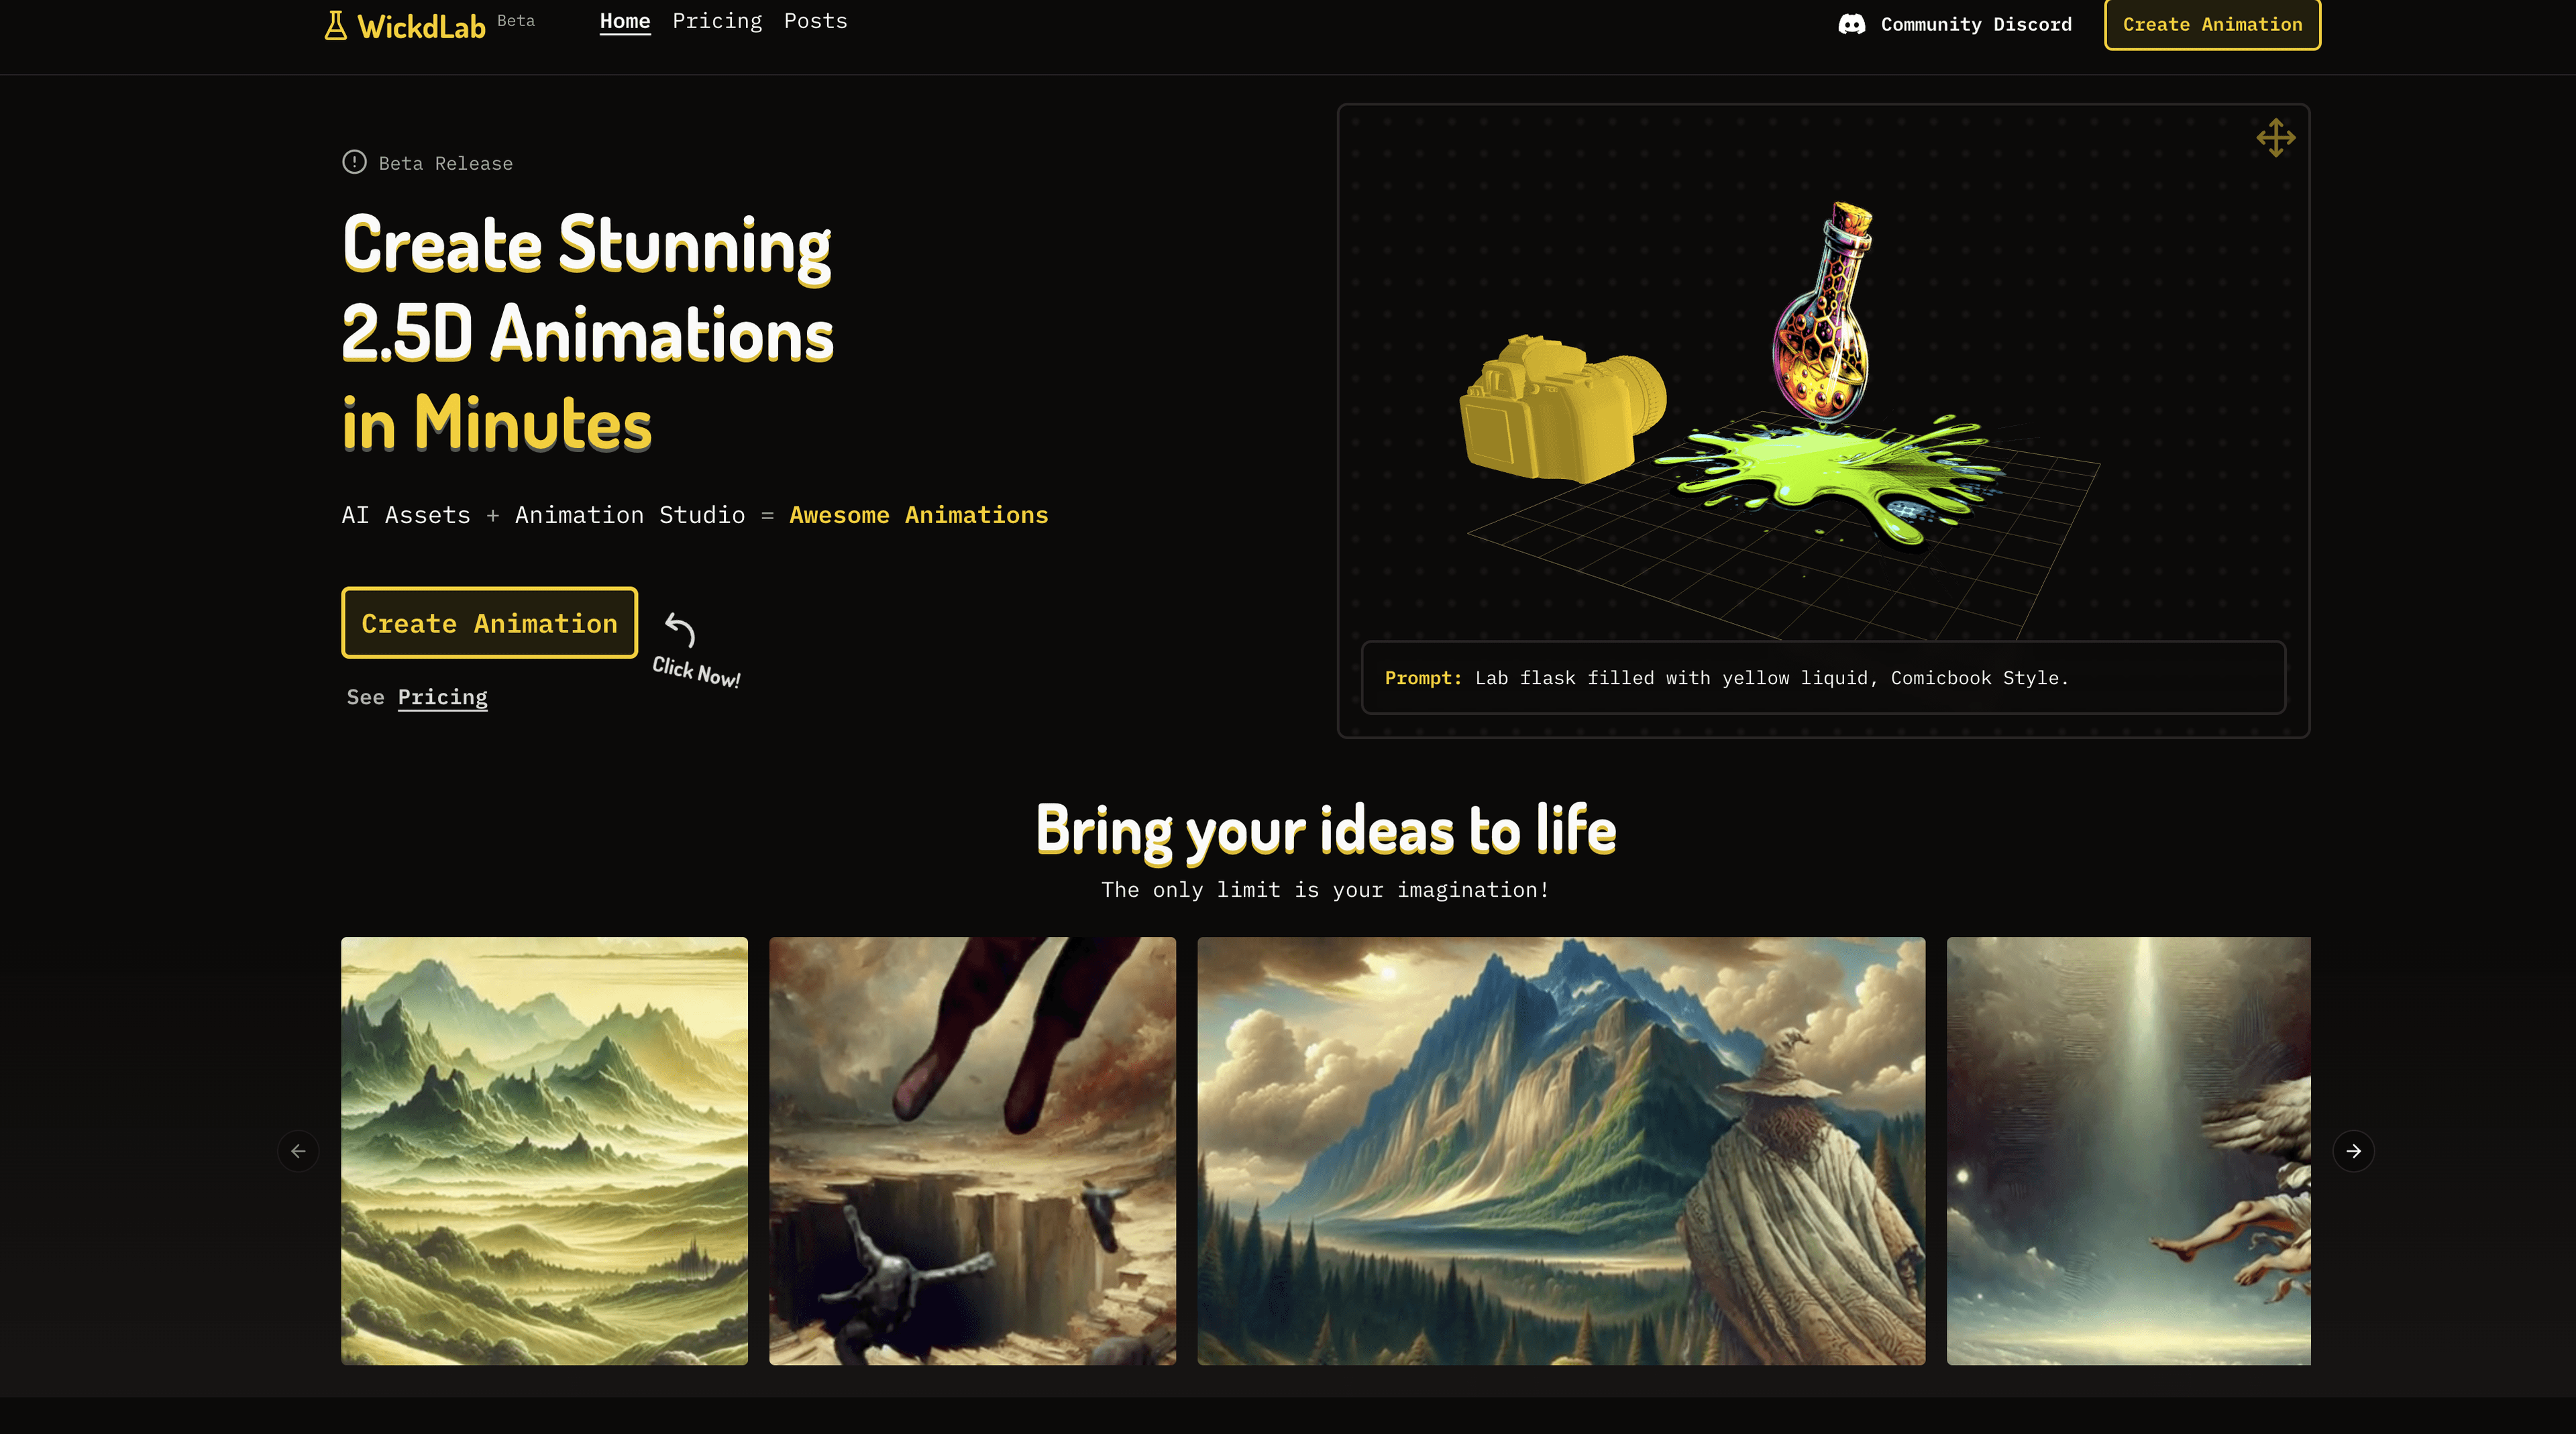Select the giant hand reaching down artwork
This screenshot has height=1434, width=2576.
(972, 1151)
